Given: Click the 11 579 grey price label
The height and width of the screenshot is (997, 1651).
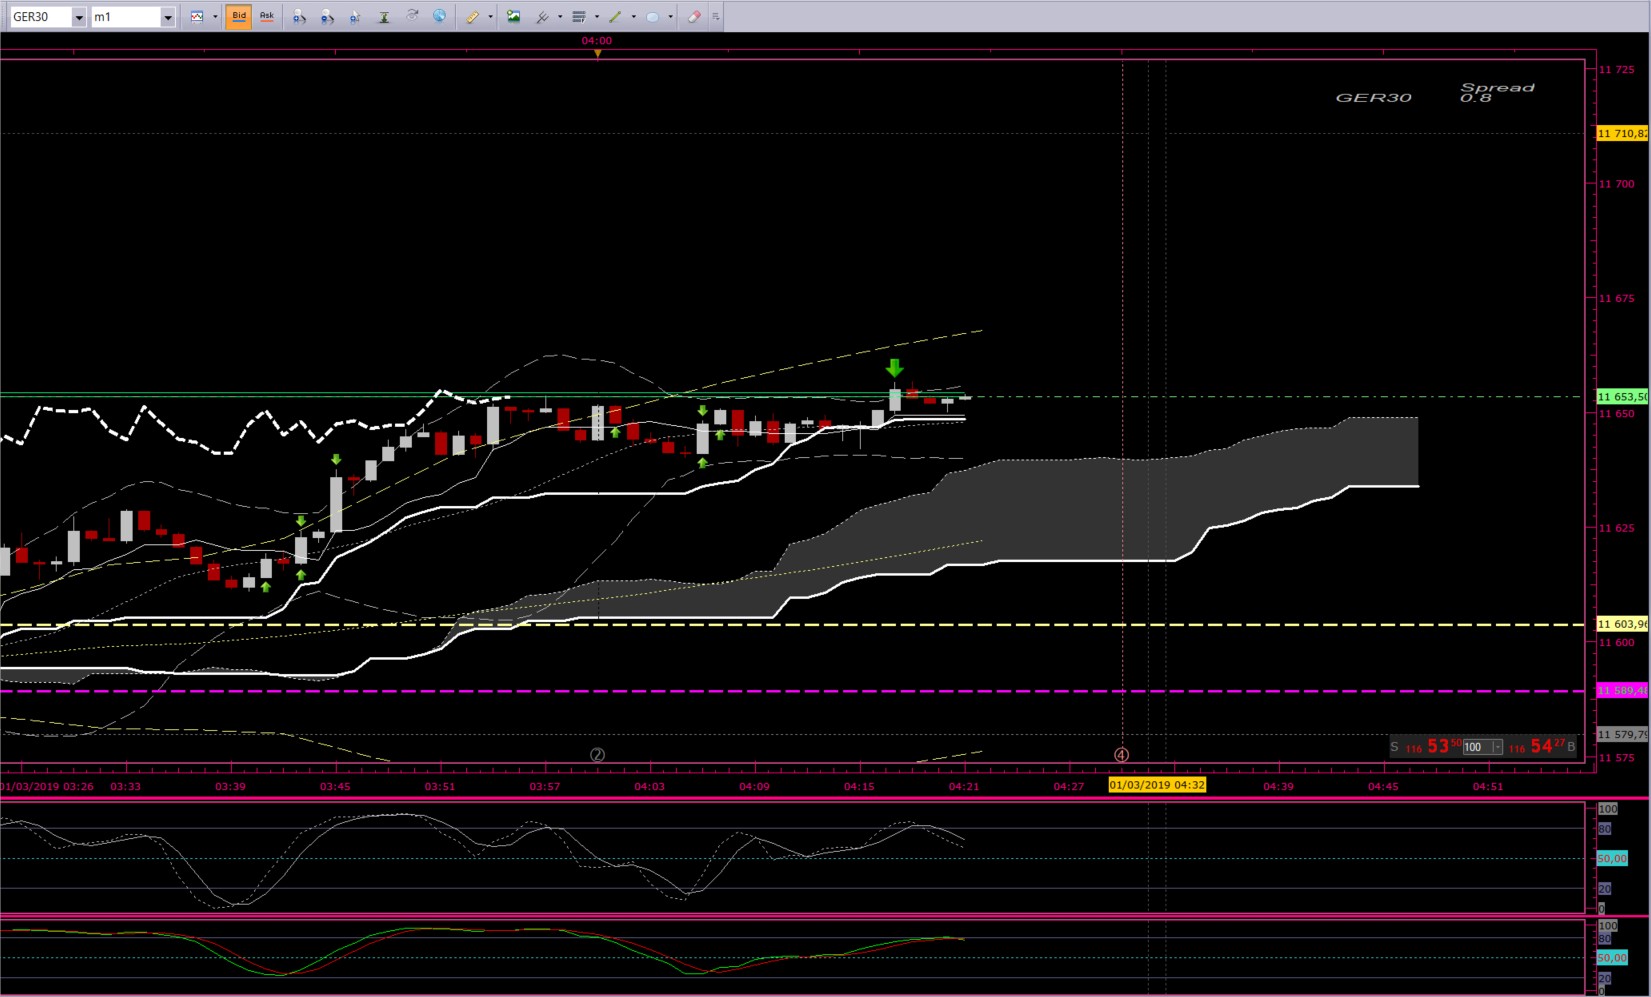Looking at the screenshot, I should pos(1622,734).
